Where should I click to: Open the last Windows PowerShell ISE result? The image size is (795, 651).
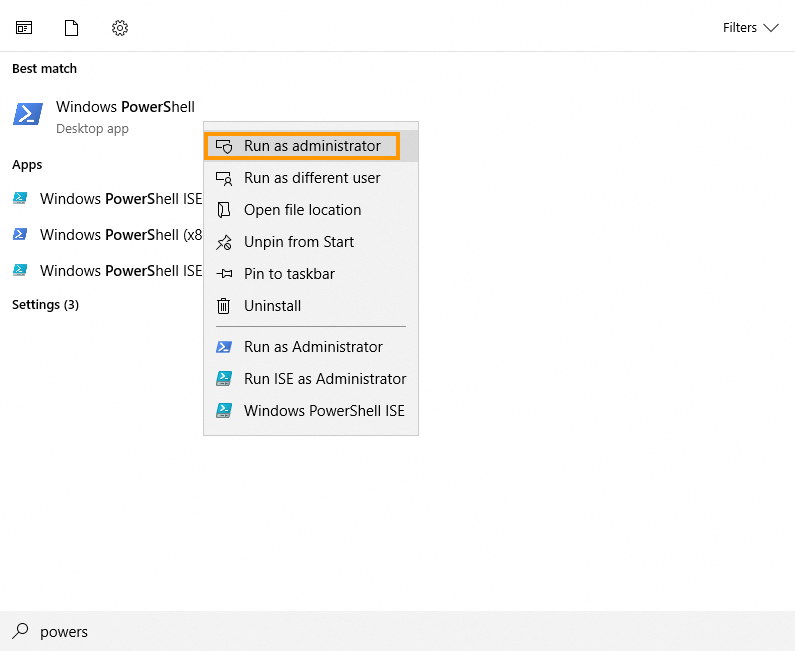pyautogui.click(x=101, y=270)
